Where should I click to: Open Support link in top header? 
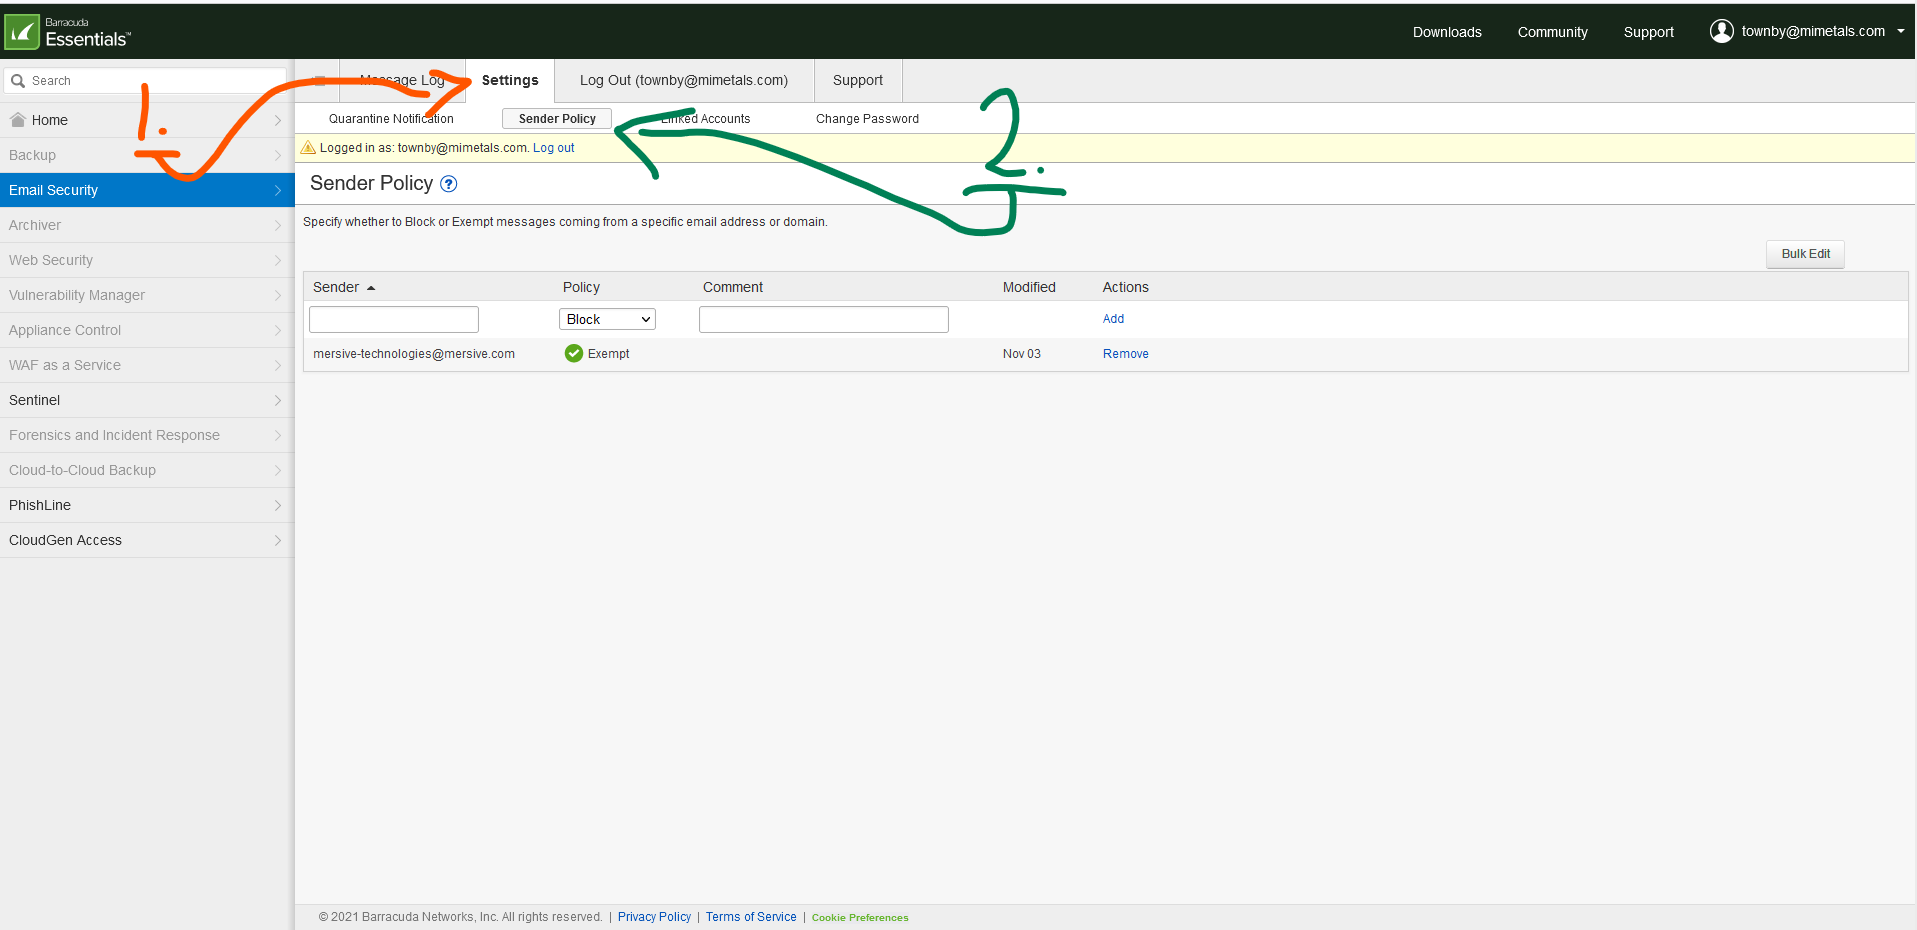tap(1648, 32)
